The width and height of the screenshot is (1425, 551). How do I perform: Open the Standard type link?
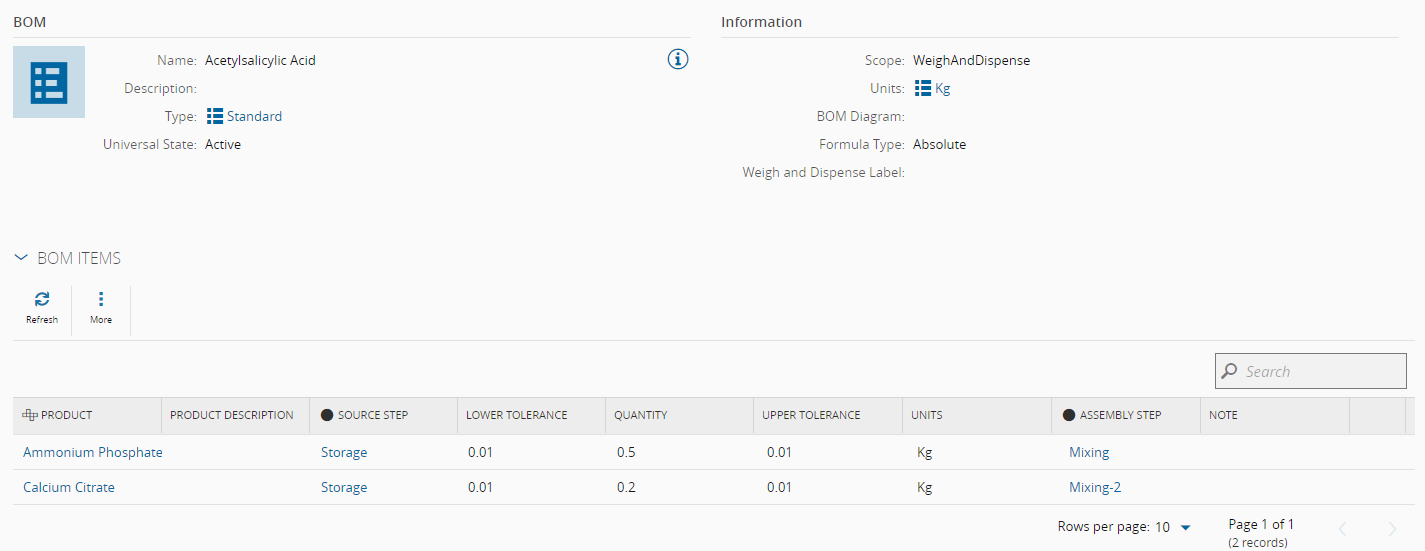(x=254, y=116)
